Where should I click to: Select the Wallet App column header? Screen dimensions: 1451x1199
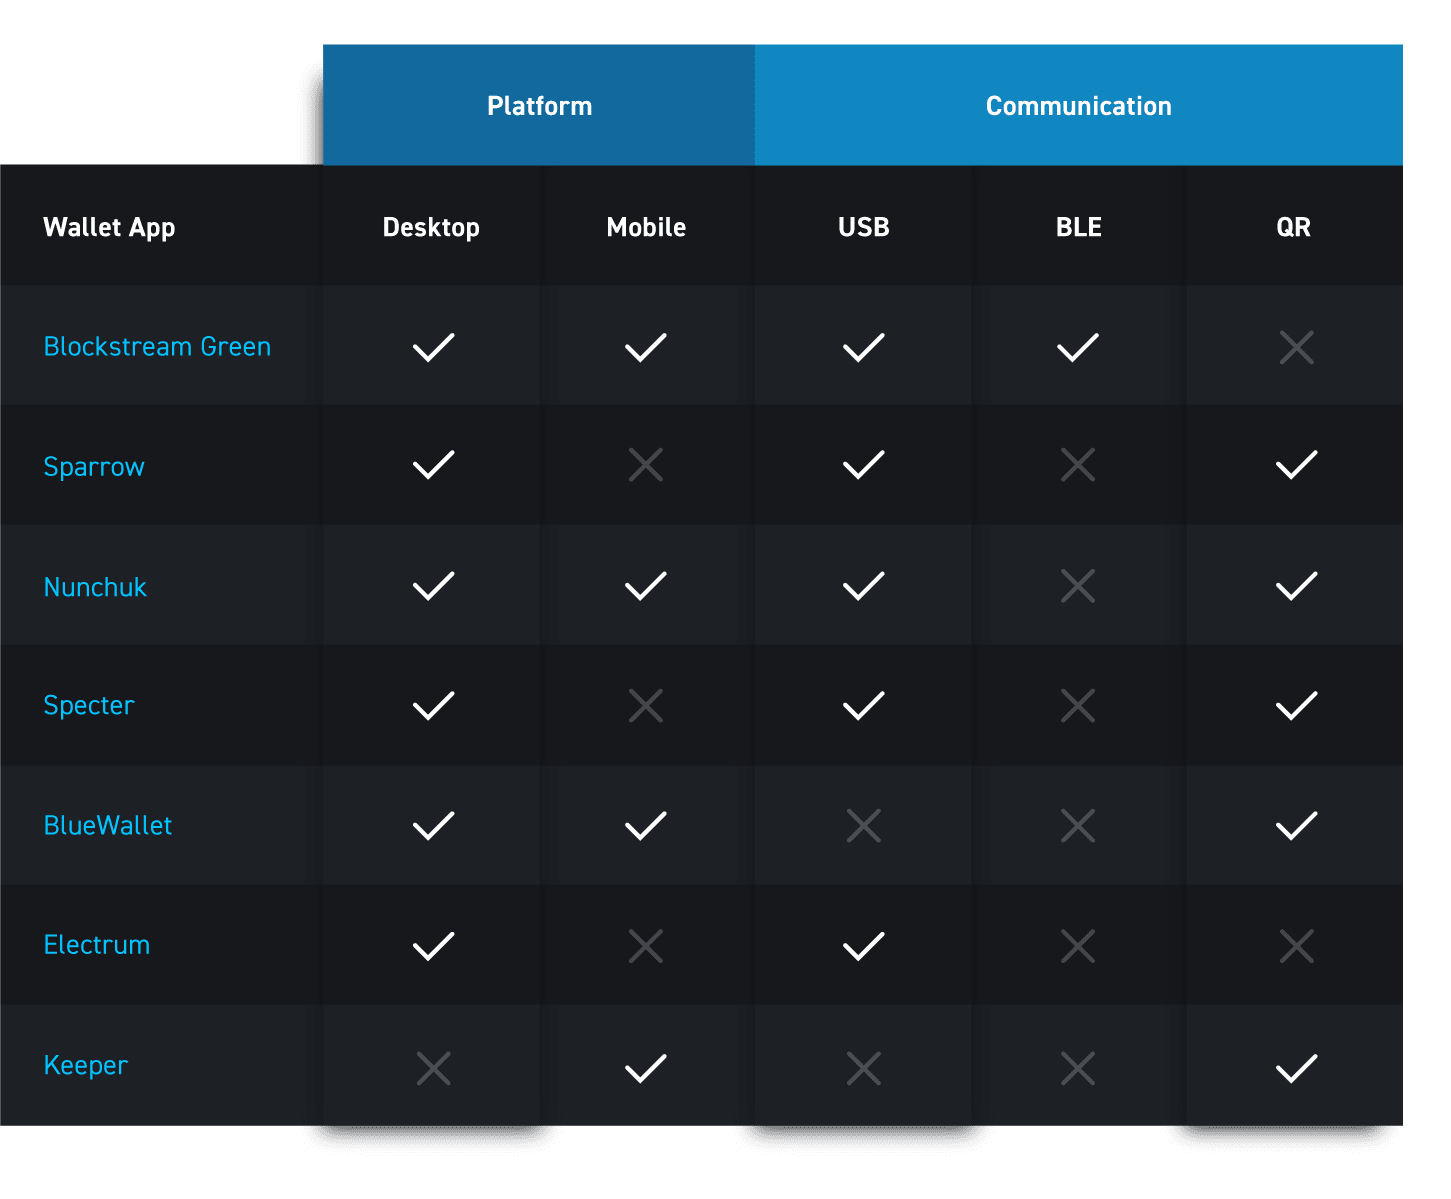pyautogui.click(x=109, y=228)
